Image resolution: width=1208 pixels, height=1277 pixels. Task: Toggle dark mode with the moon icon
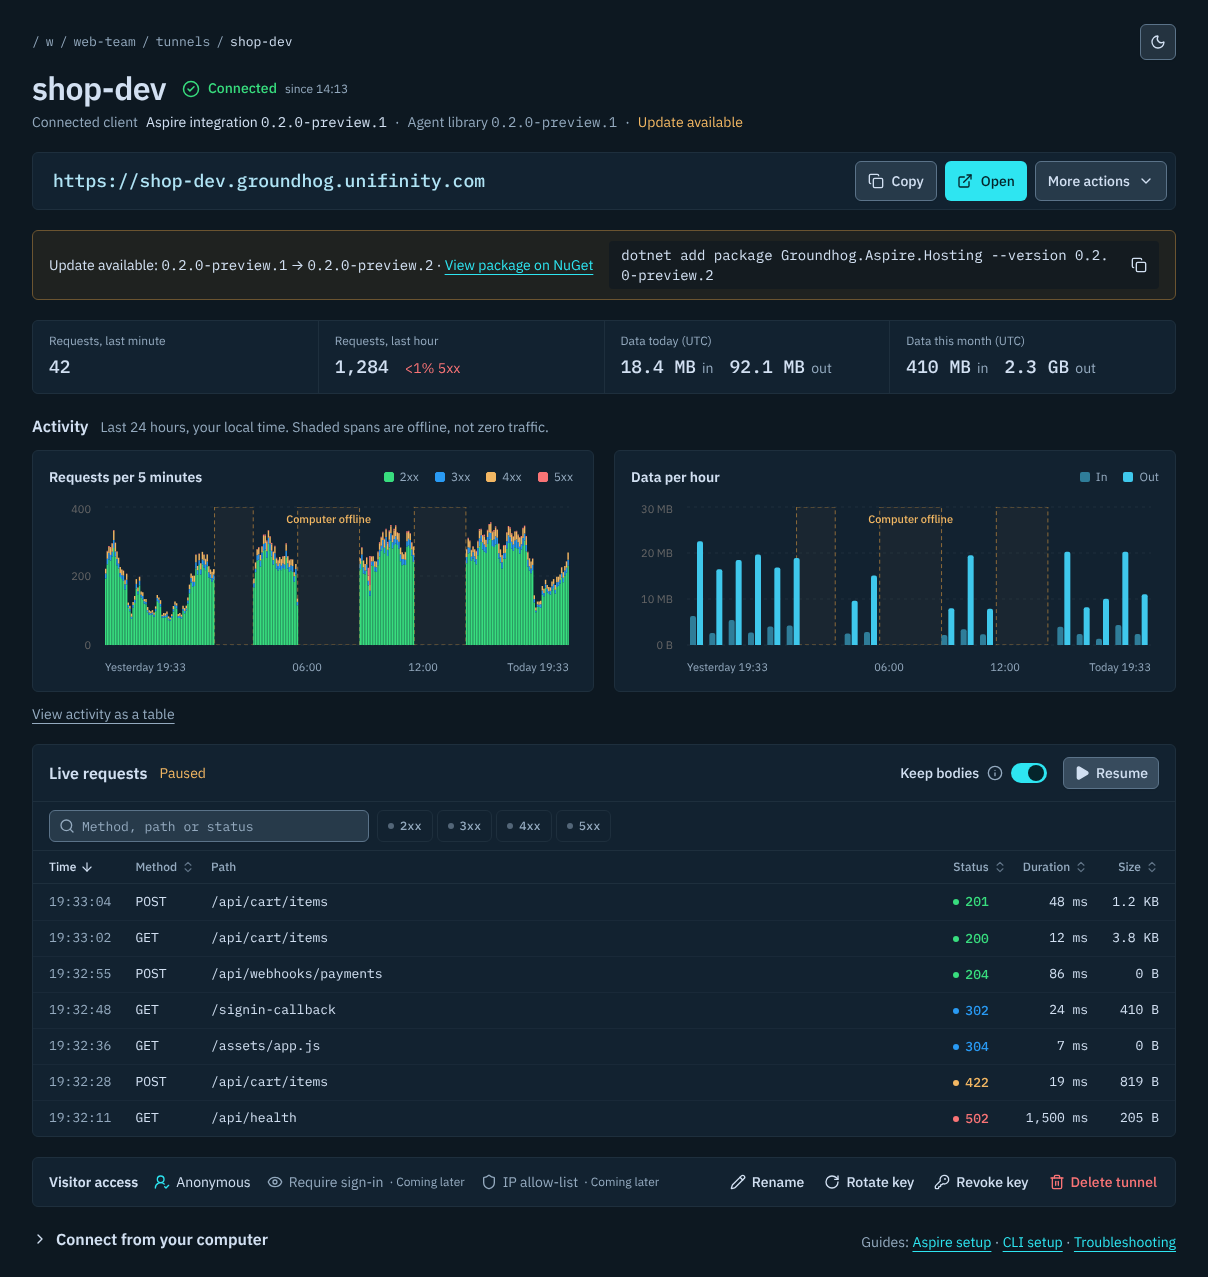(1157, 42)
